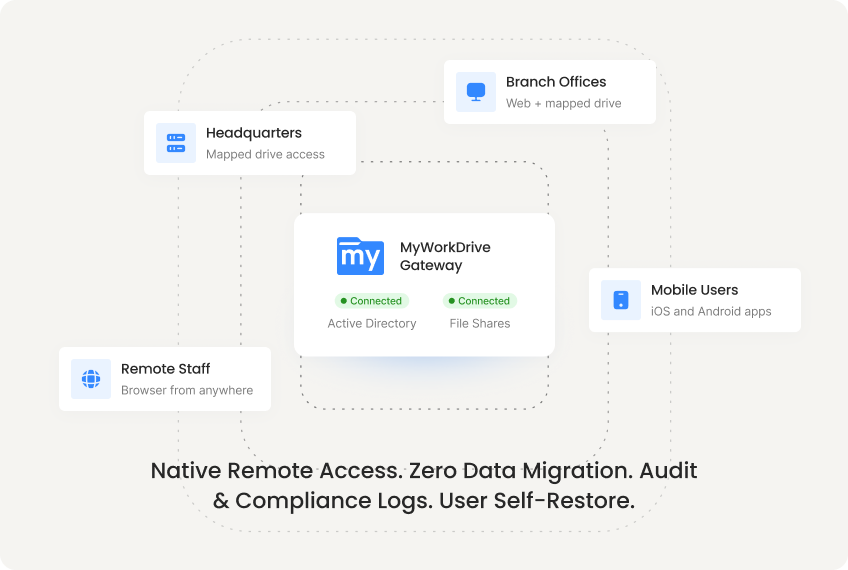This screenshot has width=848, height=570.
Task: Click the Mobile Users phone icon
Action: (x=621, y=300)
